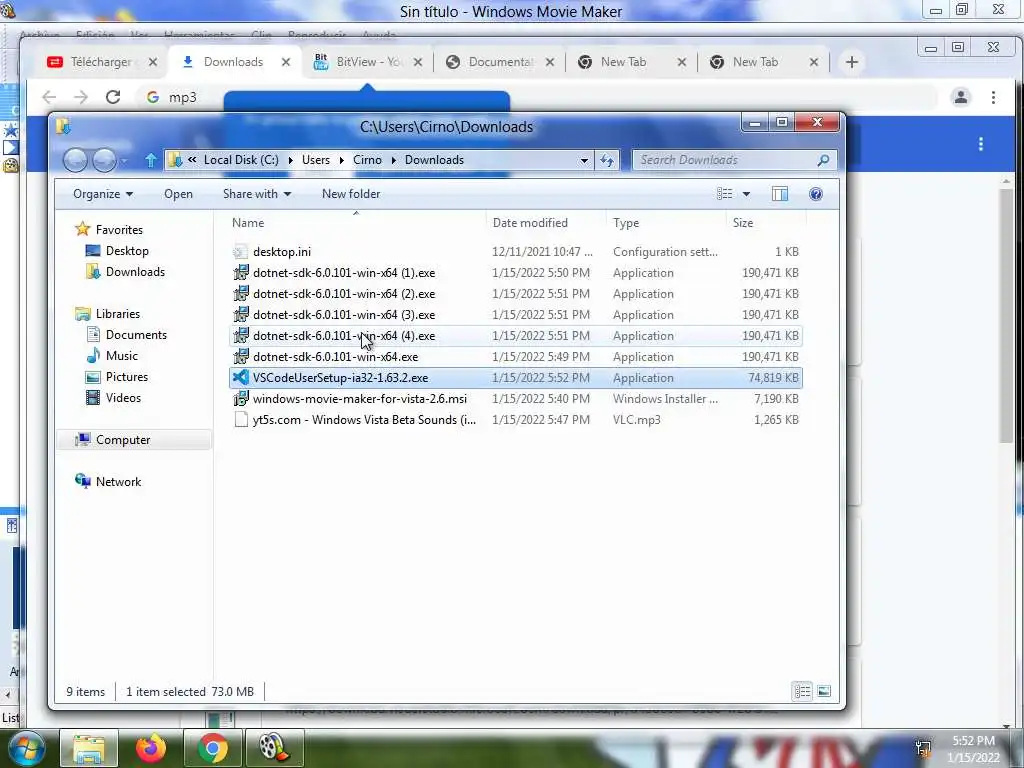This screenshot has width=1024, height=768.
Task: Click the large icons view icon in status bar
Action: click(x=824, y=691)
